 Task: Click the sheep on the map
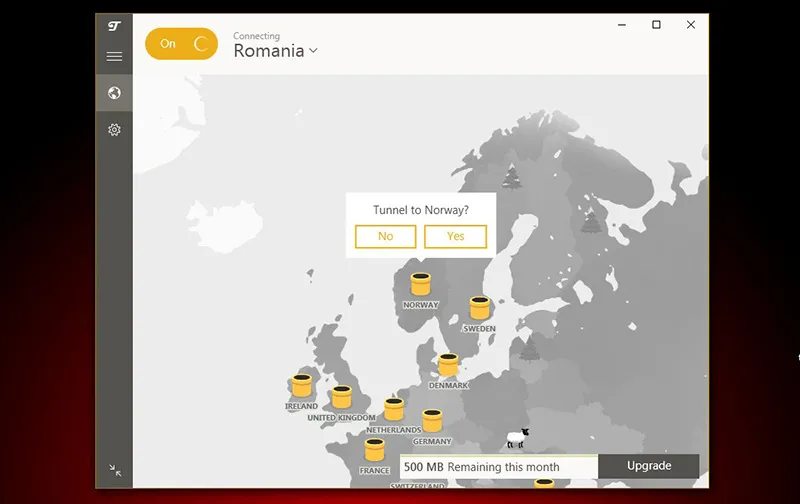(x=517, y=438)
